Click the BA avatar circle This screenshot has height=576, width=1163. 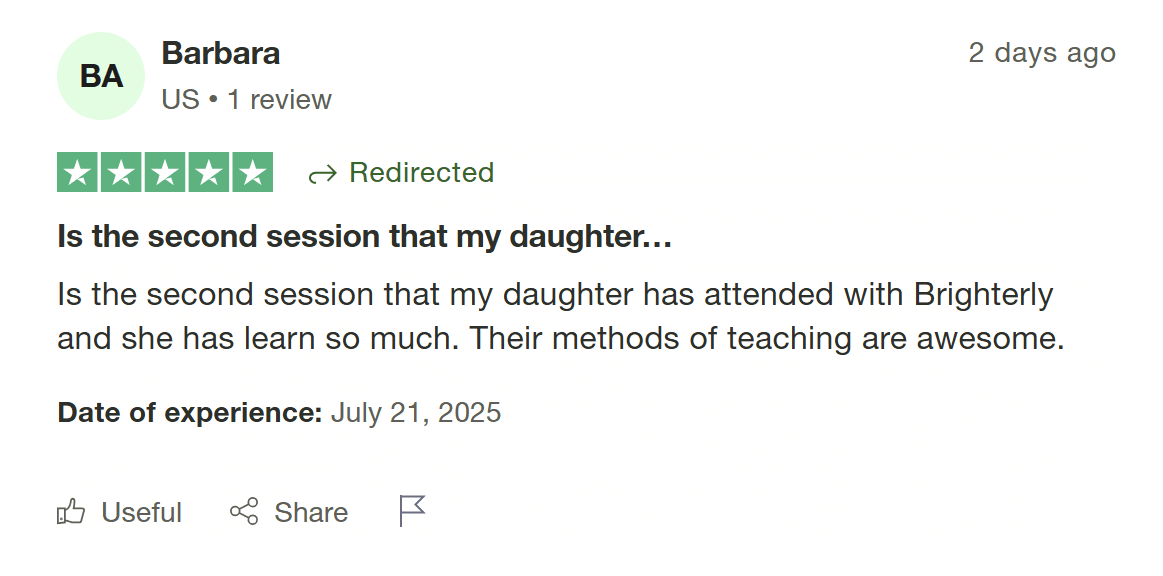click(x=101, y=76)
